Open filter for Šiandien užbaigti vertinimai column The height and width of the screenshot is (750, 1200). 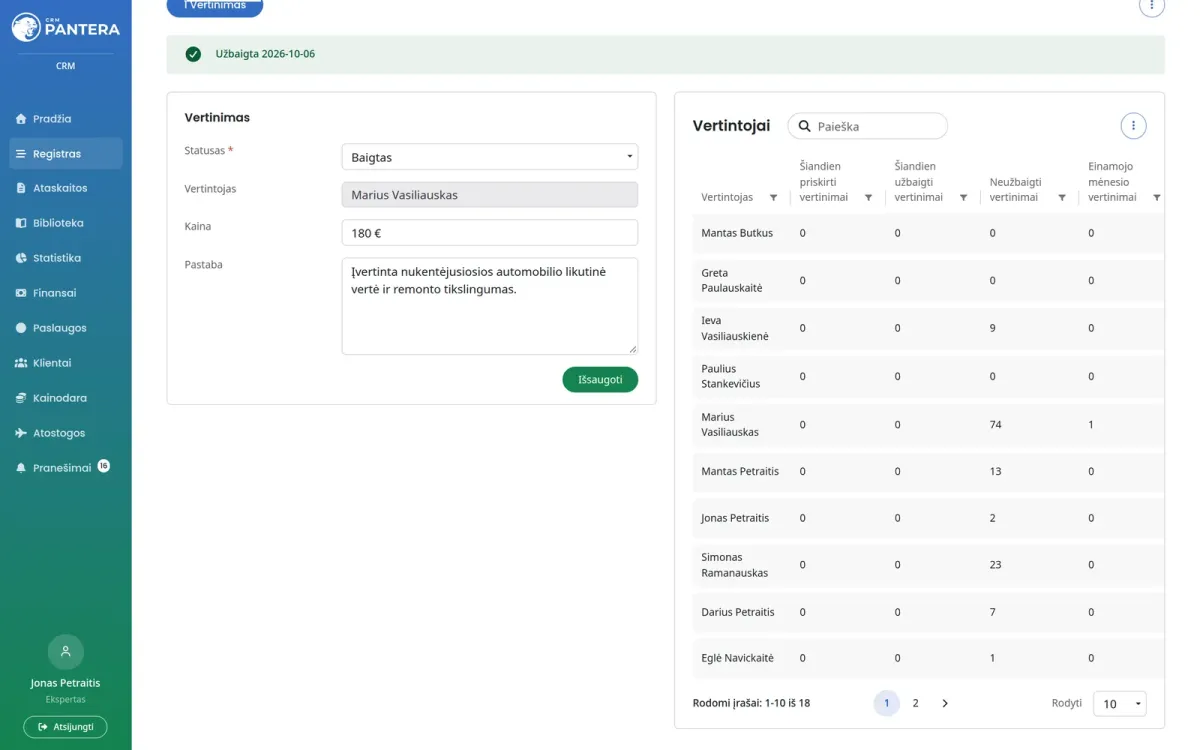[x=963, y=198]
